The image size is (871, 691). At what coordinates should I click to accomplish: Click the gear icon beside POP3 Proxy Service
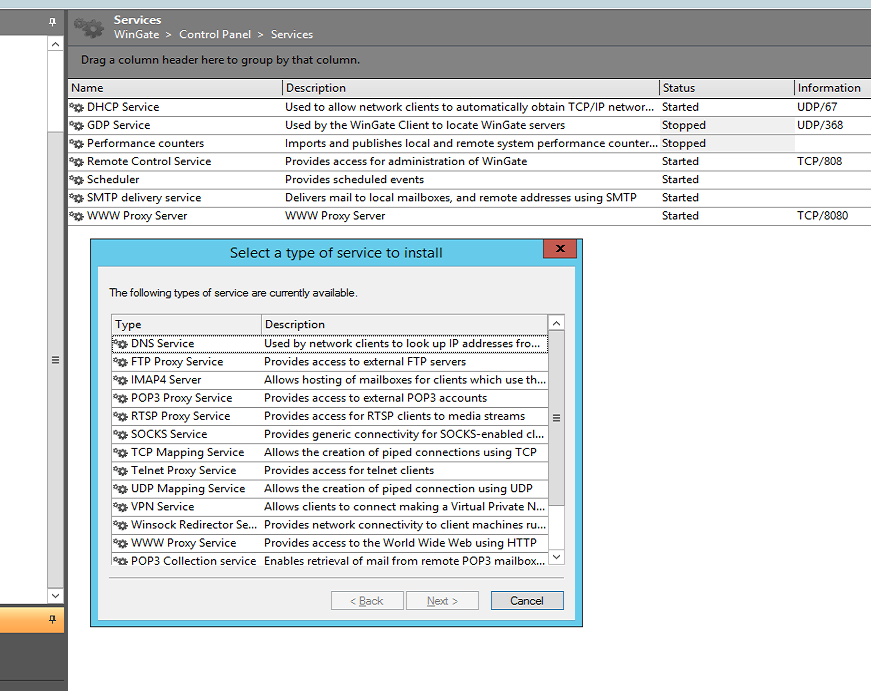point(121,398)
